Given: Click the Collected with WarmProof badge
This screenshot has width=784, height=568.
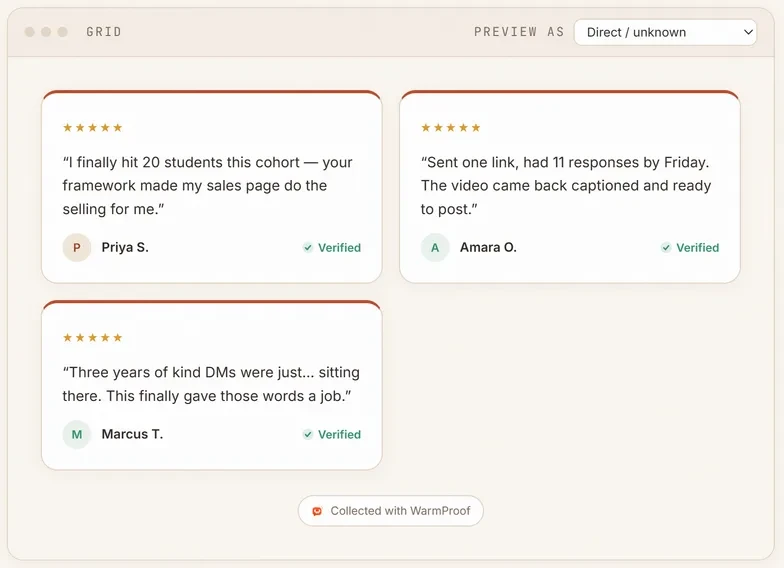Looking at the screenshot, I should click(390, 510).
